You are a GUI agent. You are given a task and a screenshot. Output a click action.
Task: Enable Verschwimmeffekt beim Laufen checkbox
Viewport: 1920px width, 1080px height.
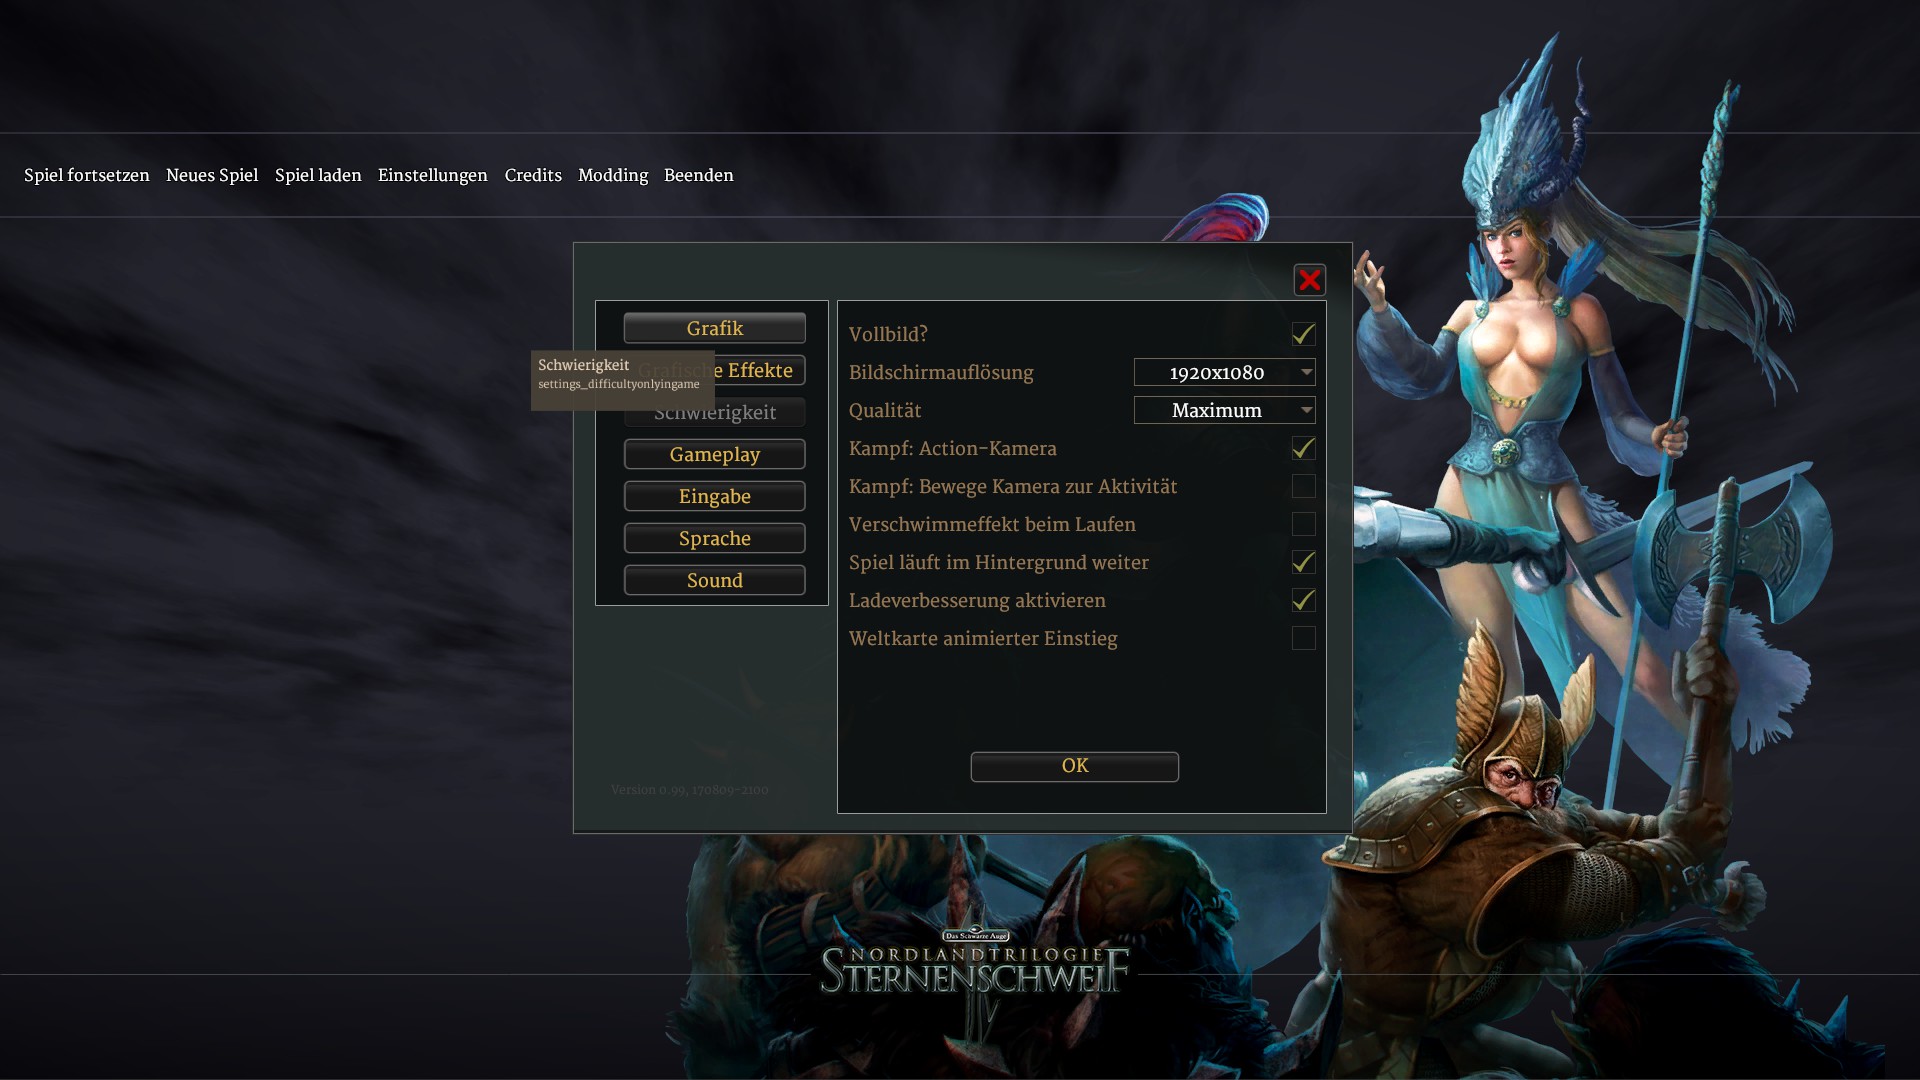pos(1303,524)
